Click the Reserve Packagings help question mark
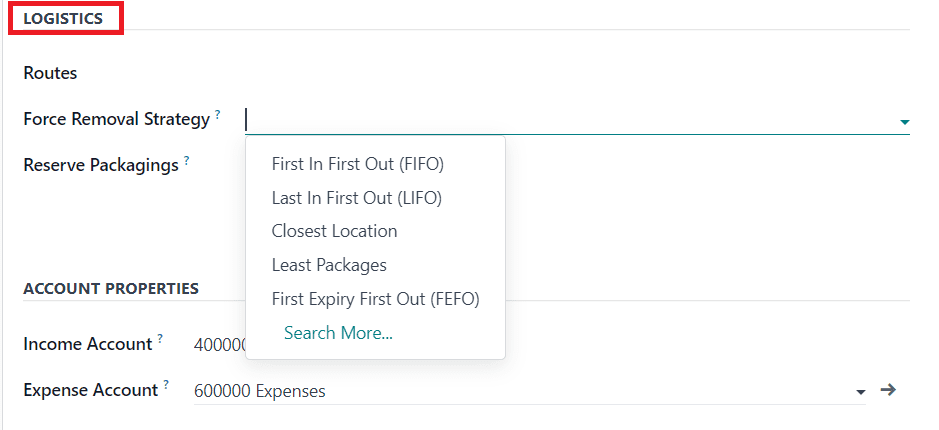 [187, 160]
